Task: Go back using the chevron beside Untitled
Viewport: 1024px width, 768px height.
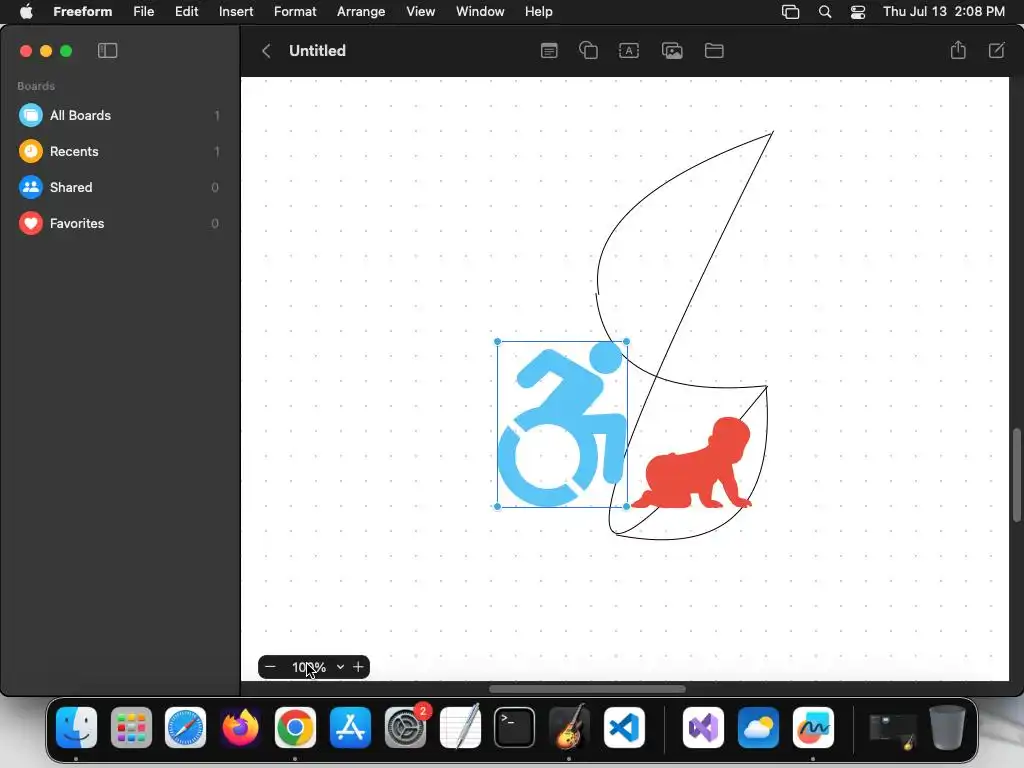Action: pos(266,51)
